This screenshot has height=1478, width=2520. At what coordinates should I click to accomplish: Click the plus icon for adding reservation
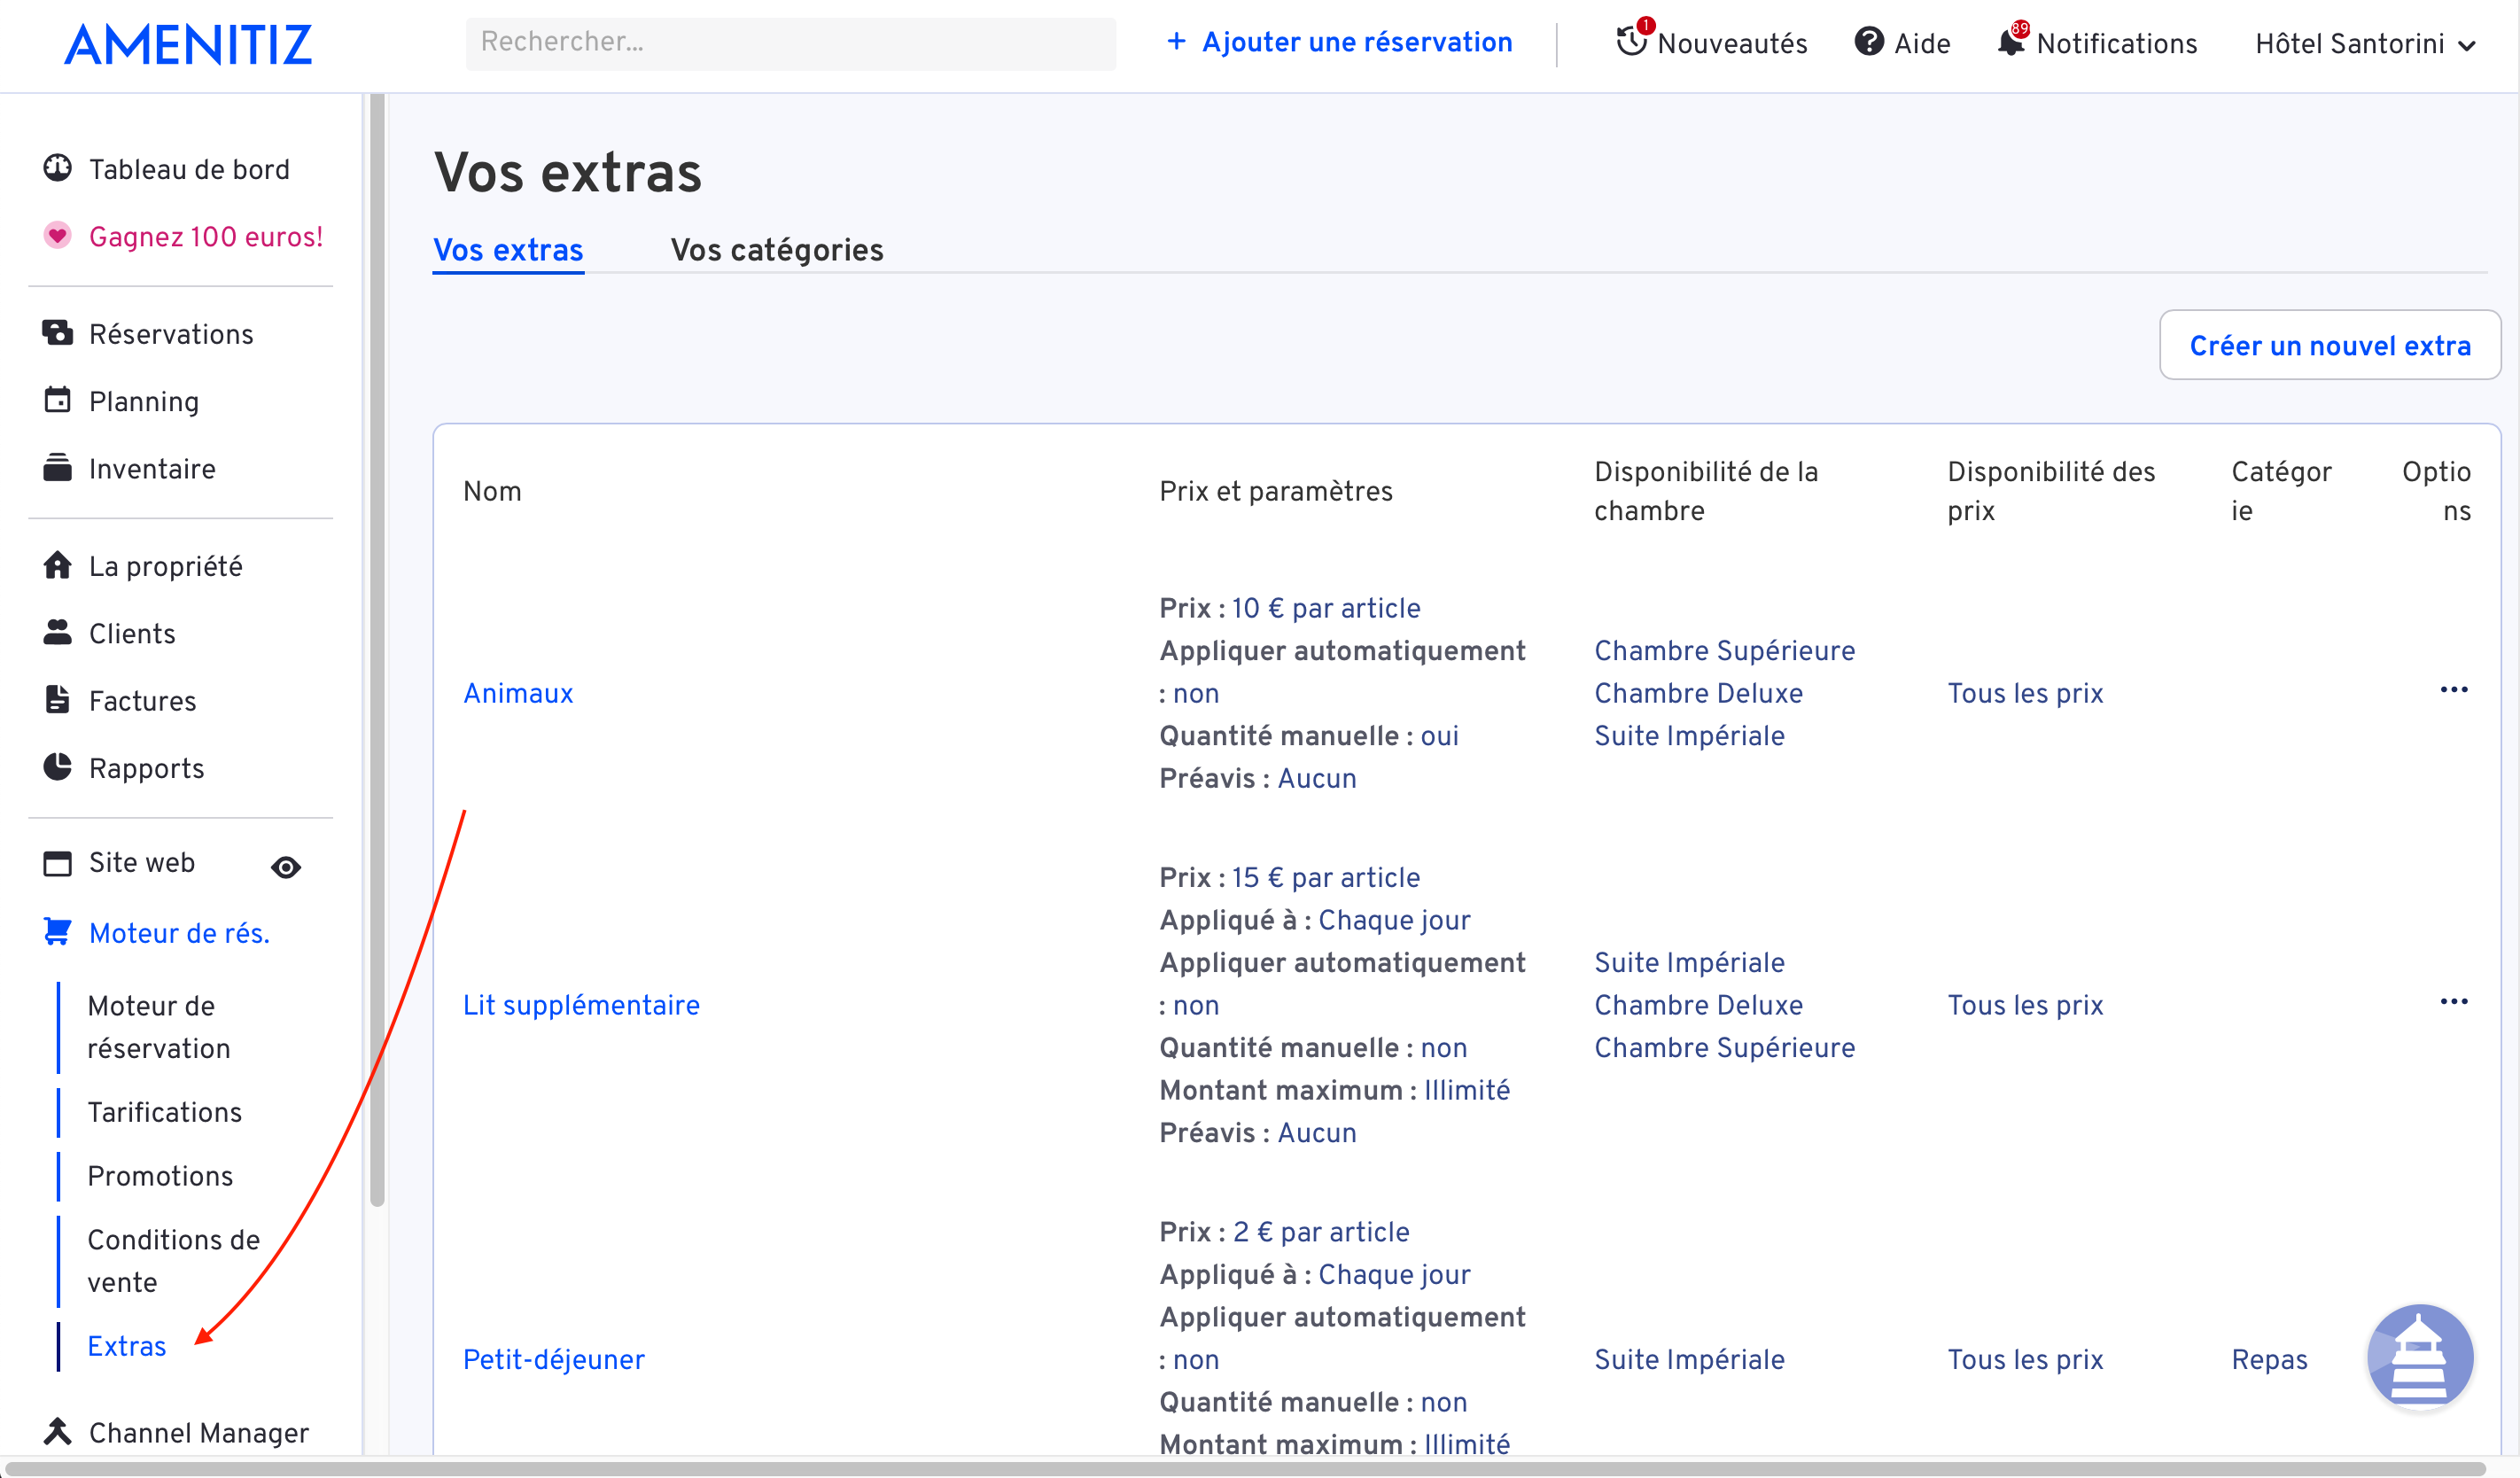pos(1177,42)
